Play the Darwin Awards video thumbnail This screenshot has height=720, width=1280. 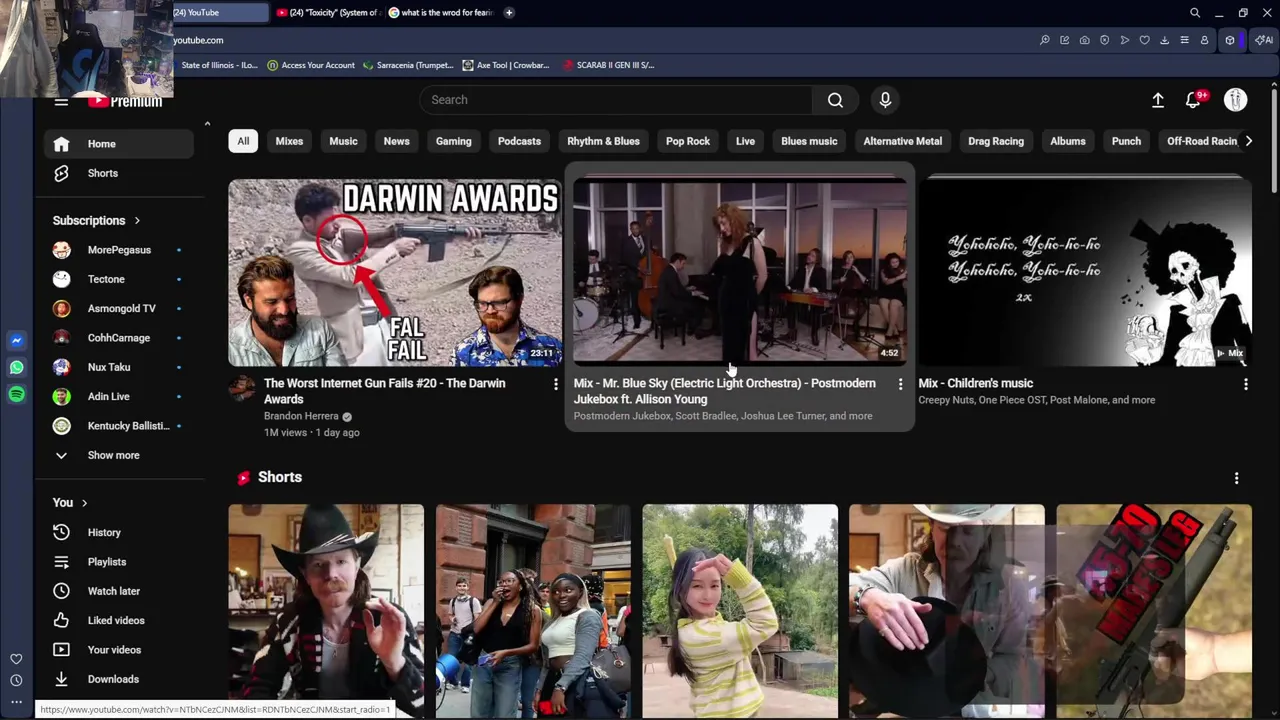[x=395, y=273]
